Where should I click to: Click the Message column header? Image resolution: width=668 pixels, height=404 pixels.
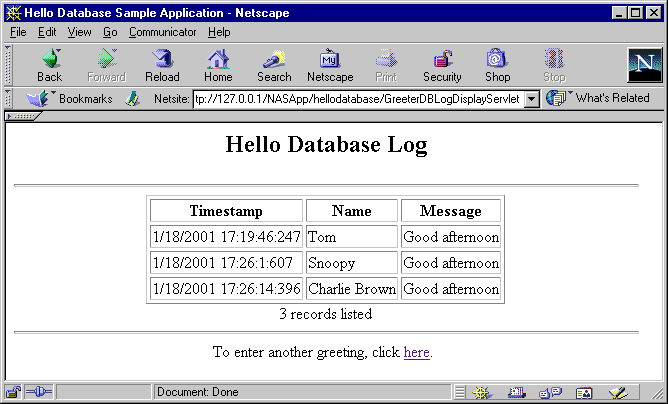(x=451, y=211)
